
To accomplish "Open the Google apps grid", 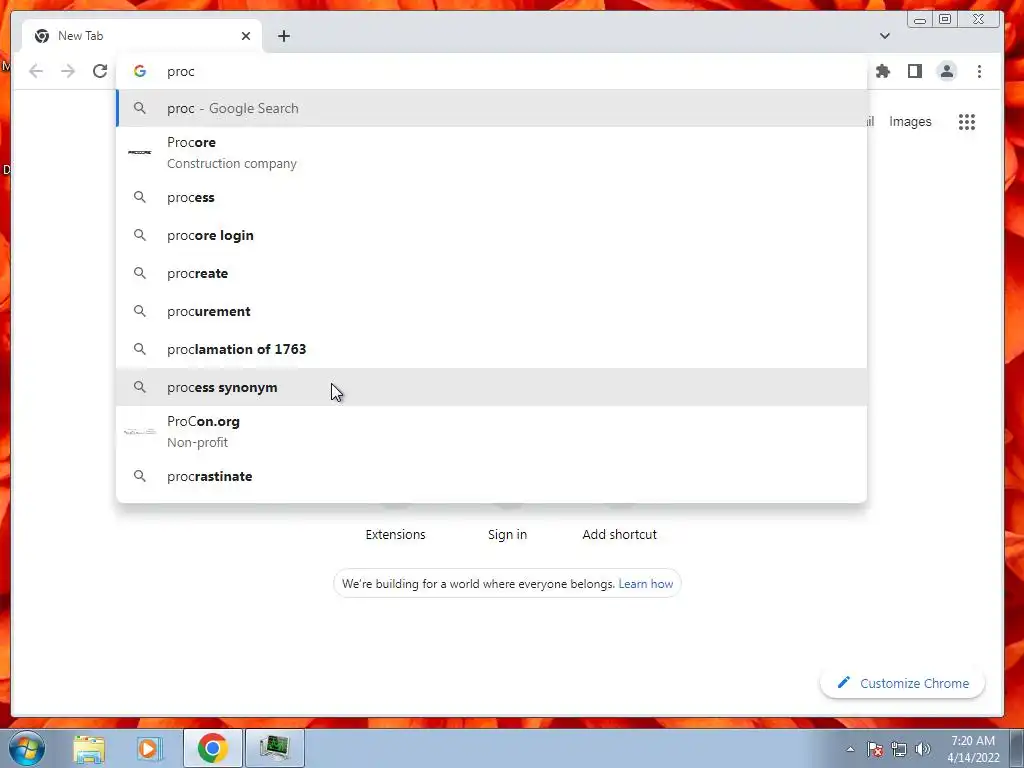I will pos(967,121).
